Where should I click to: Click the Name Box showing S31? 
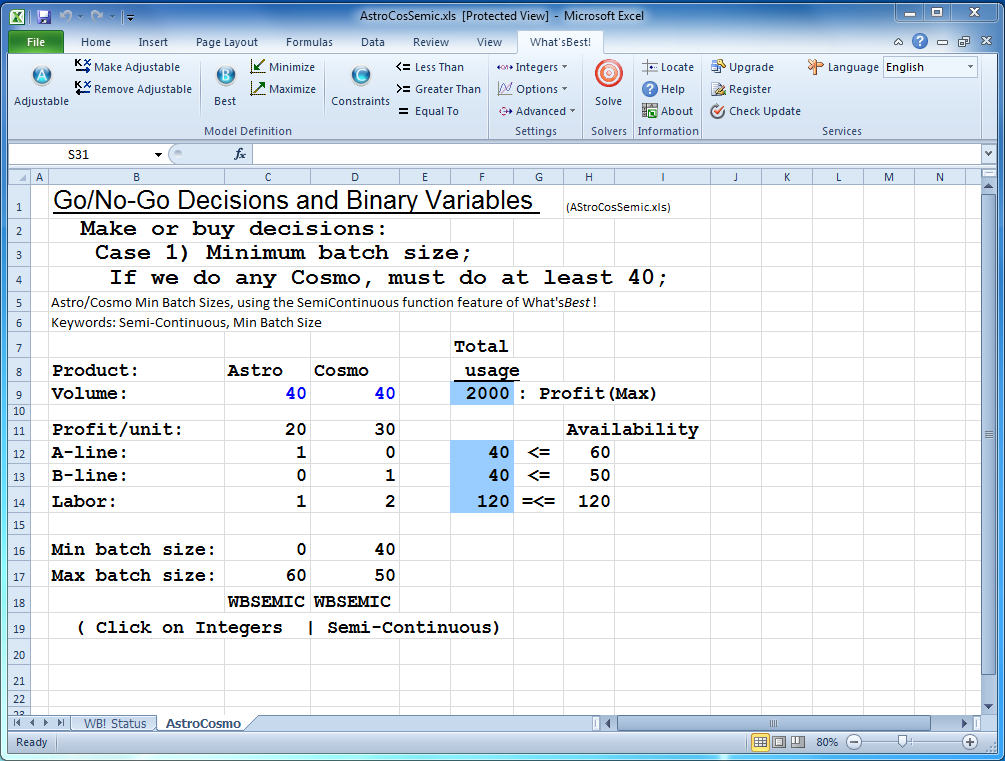(x=80, y=154)
